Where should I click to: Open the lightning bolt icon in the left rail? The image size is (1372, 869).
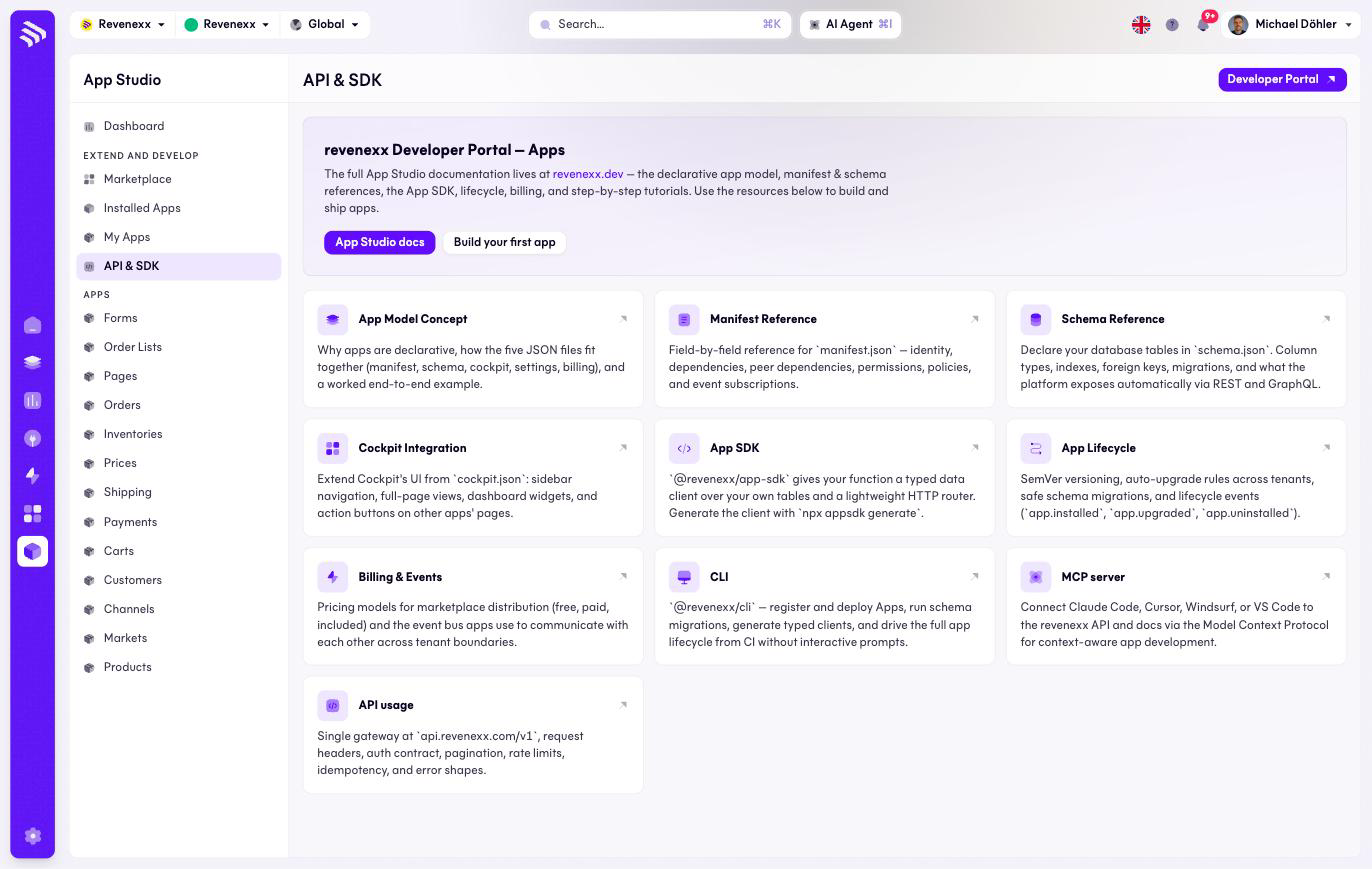pyautogui.click(x=32, y=476)
